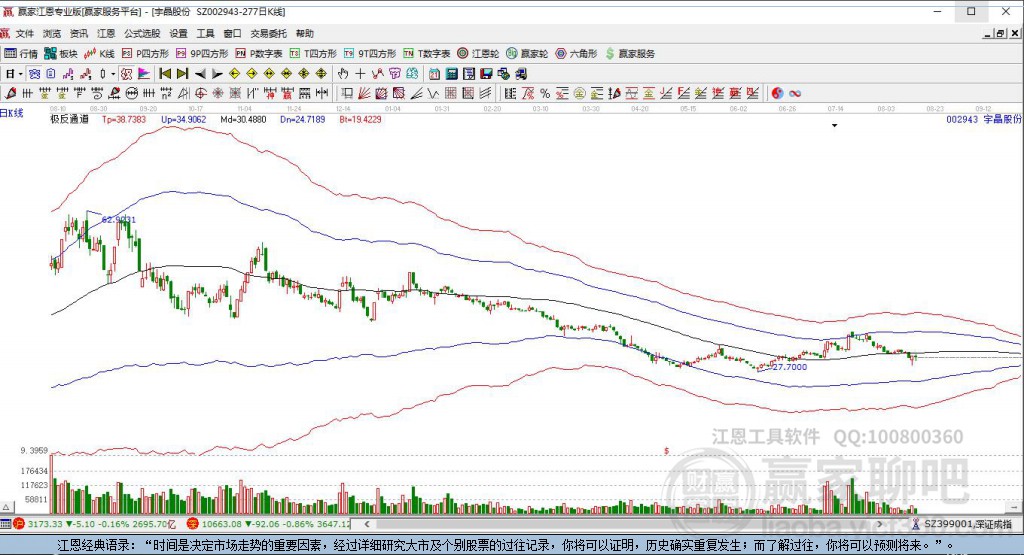Open the T数字表 table
The height and width of the screenshot is (555, 1024).
click(x=426, y=54)
